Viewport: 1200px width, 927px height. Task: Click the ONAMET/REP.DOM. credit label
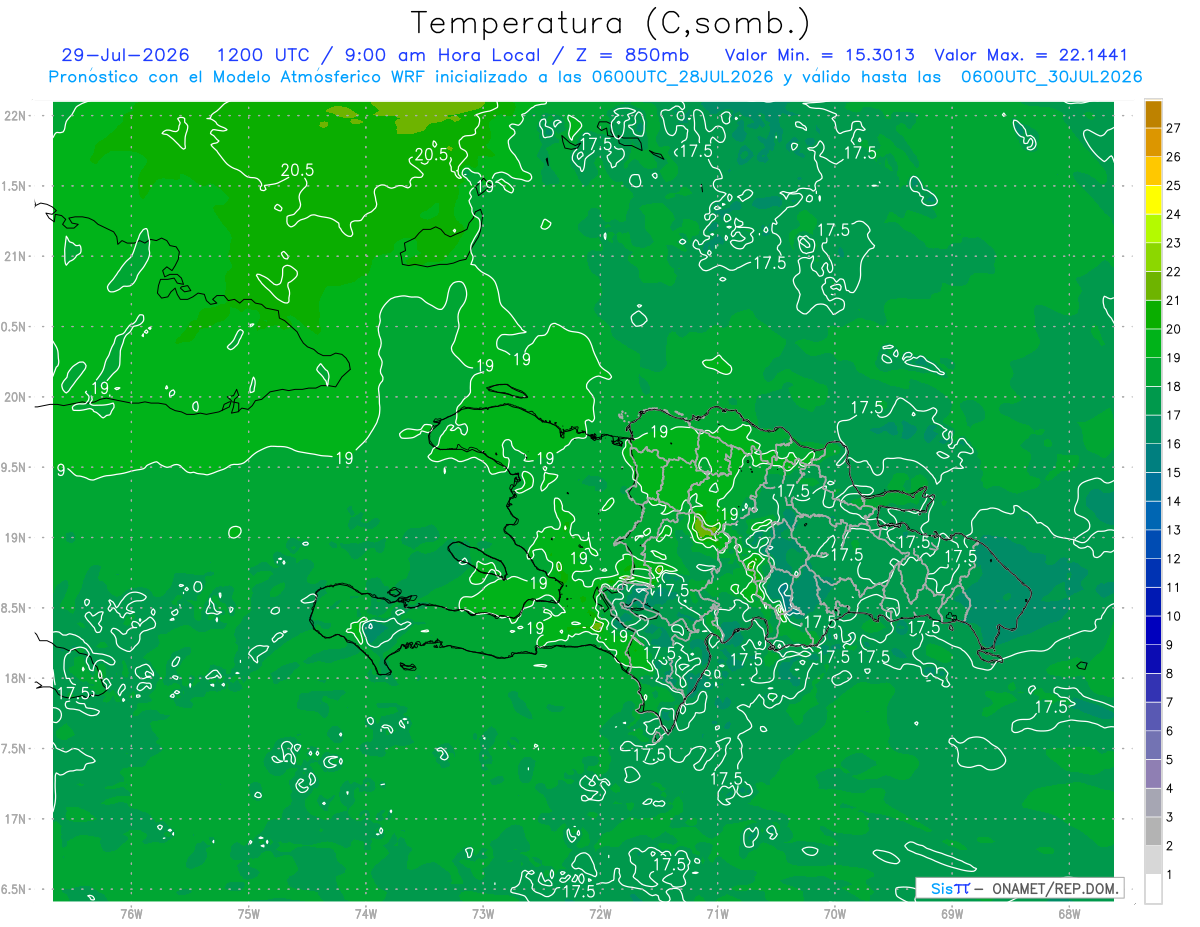1055,888
